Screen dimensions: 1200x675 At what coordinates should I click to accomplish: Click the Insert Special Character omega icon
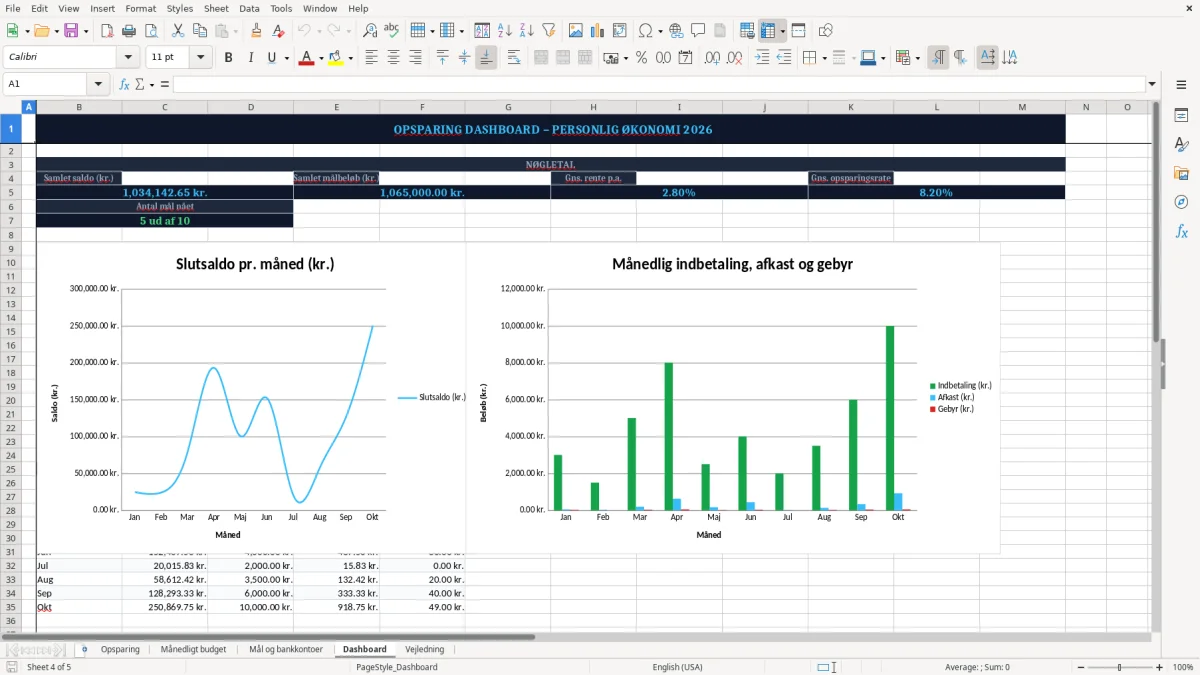pyautogui.click(x=645, y=30)
